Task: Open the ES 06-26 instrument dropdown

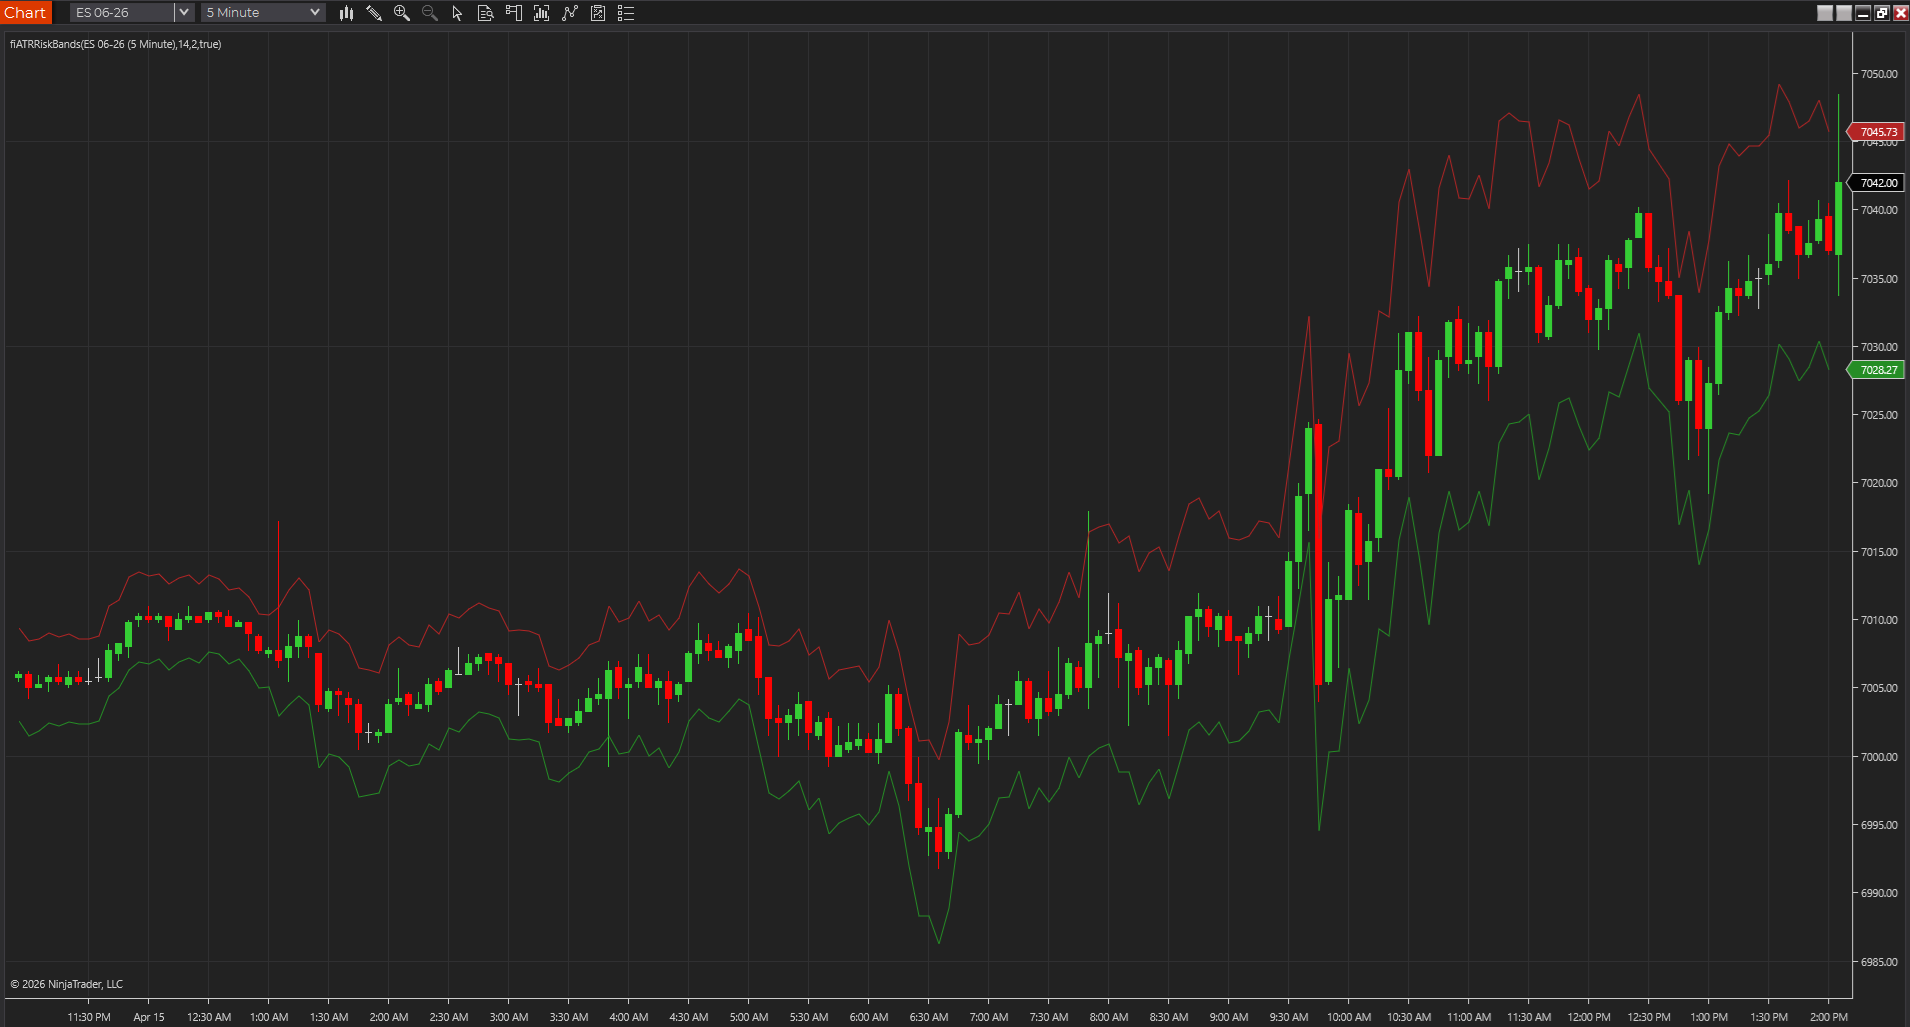Action: coord(183,12)
